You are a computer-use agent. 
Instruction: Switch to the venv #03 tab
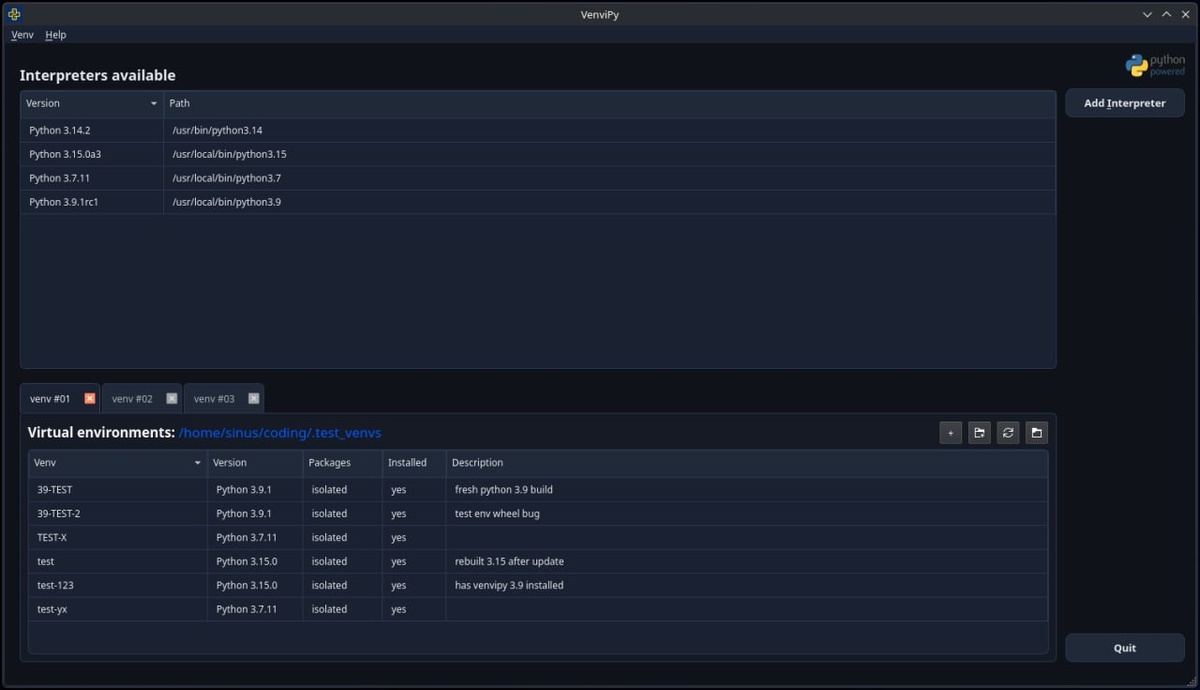(x=214, y=399)
